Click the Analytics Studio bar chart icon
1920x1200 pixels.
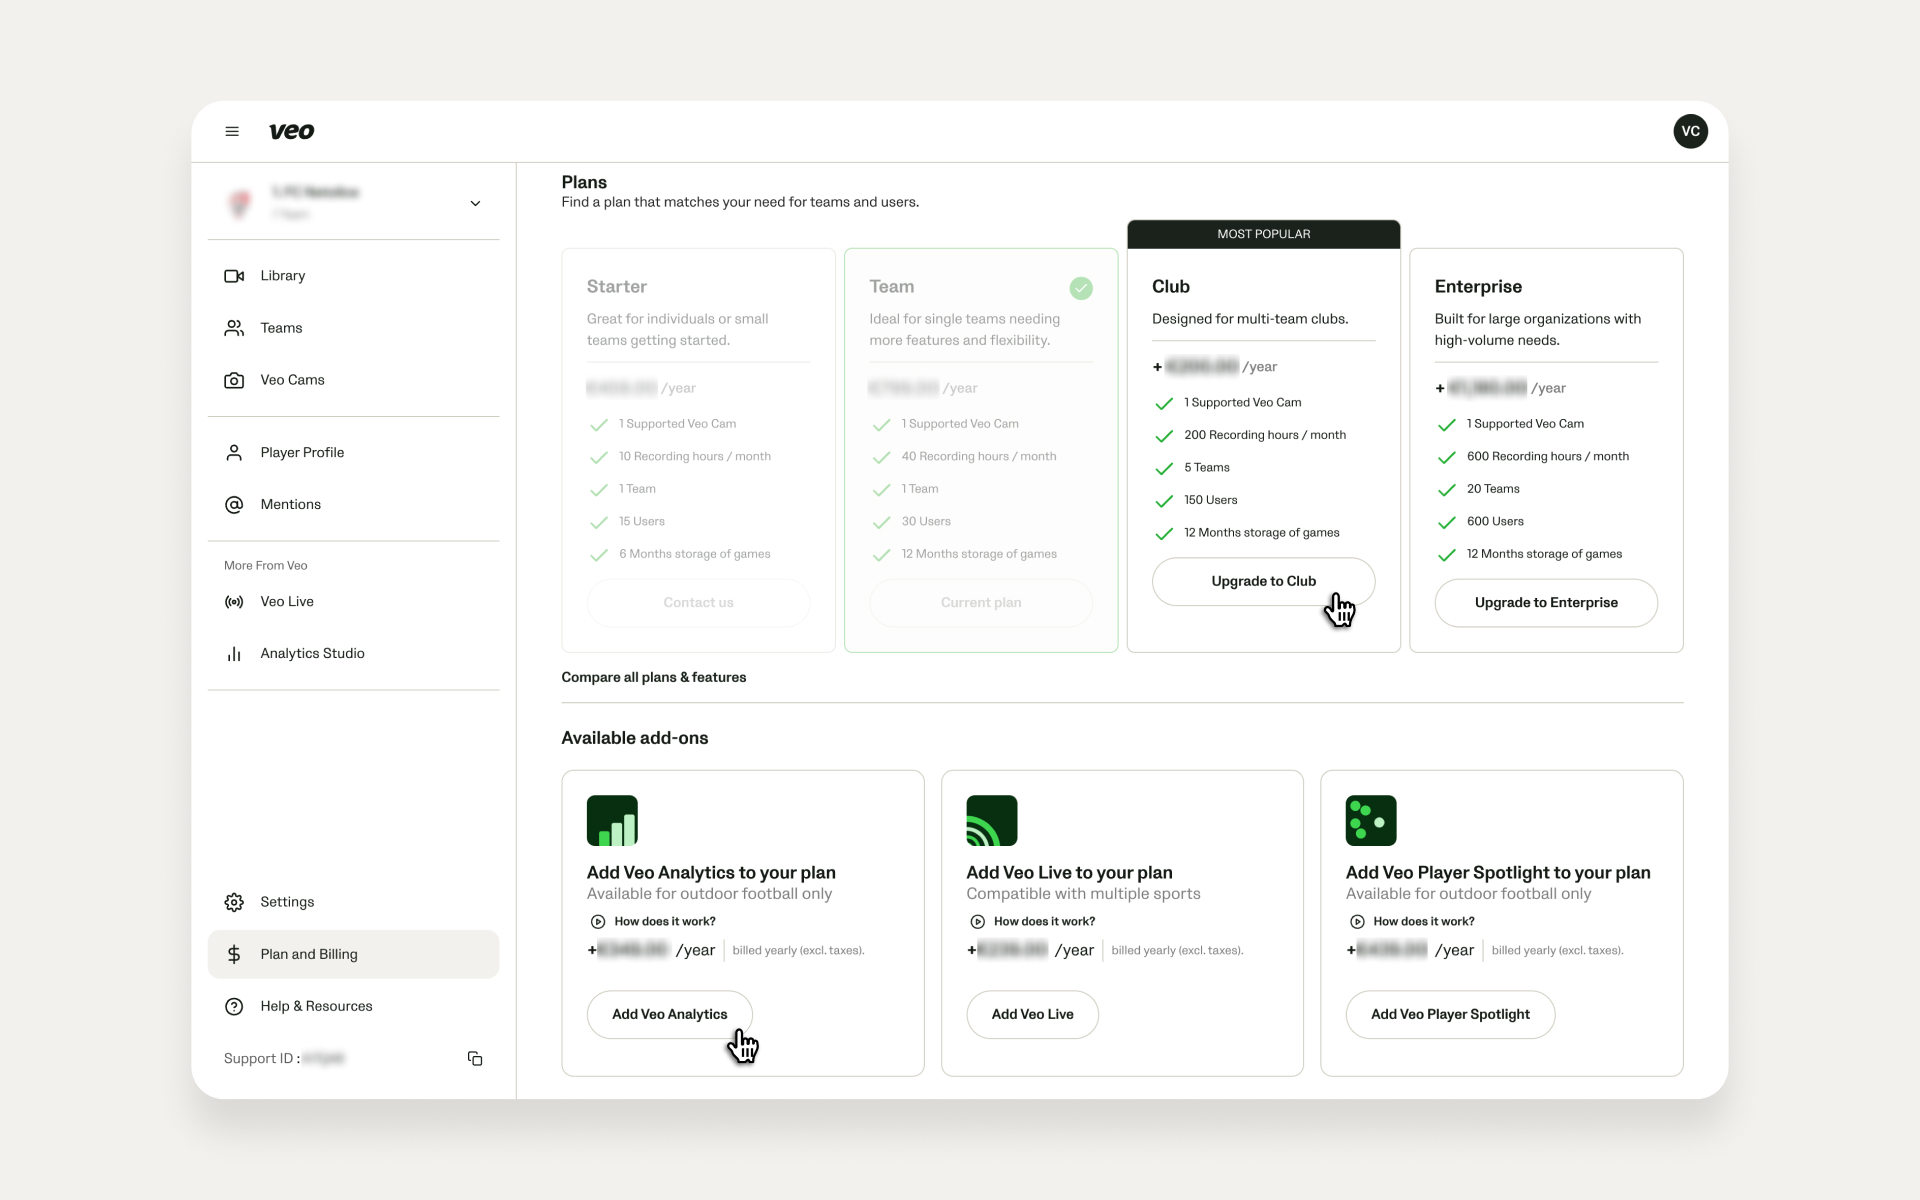(234, 654)
